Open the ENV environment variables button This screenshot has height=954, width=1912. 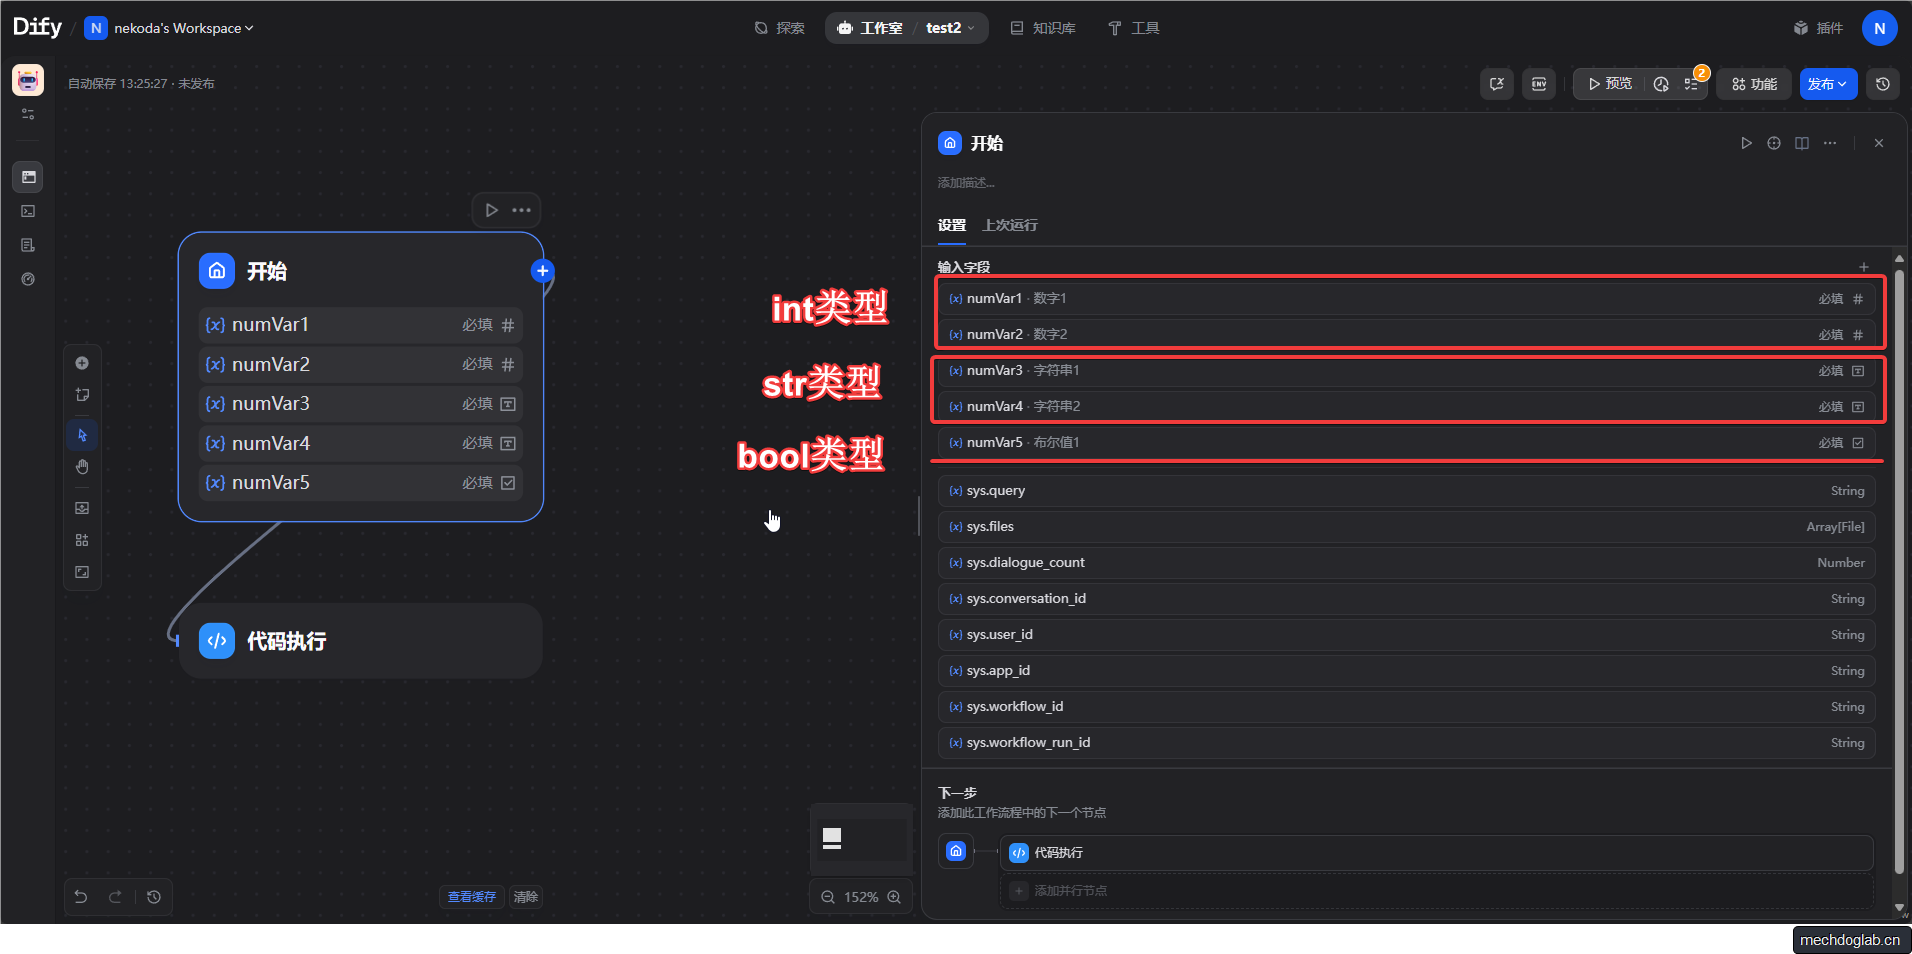click(x=1539, y=84)
